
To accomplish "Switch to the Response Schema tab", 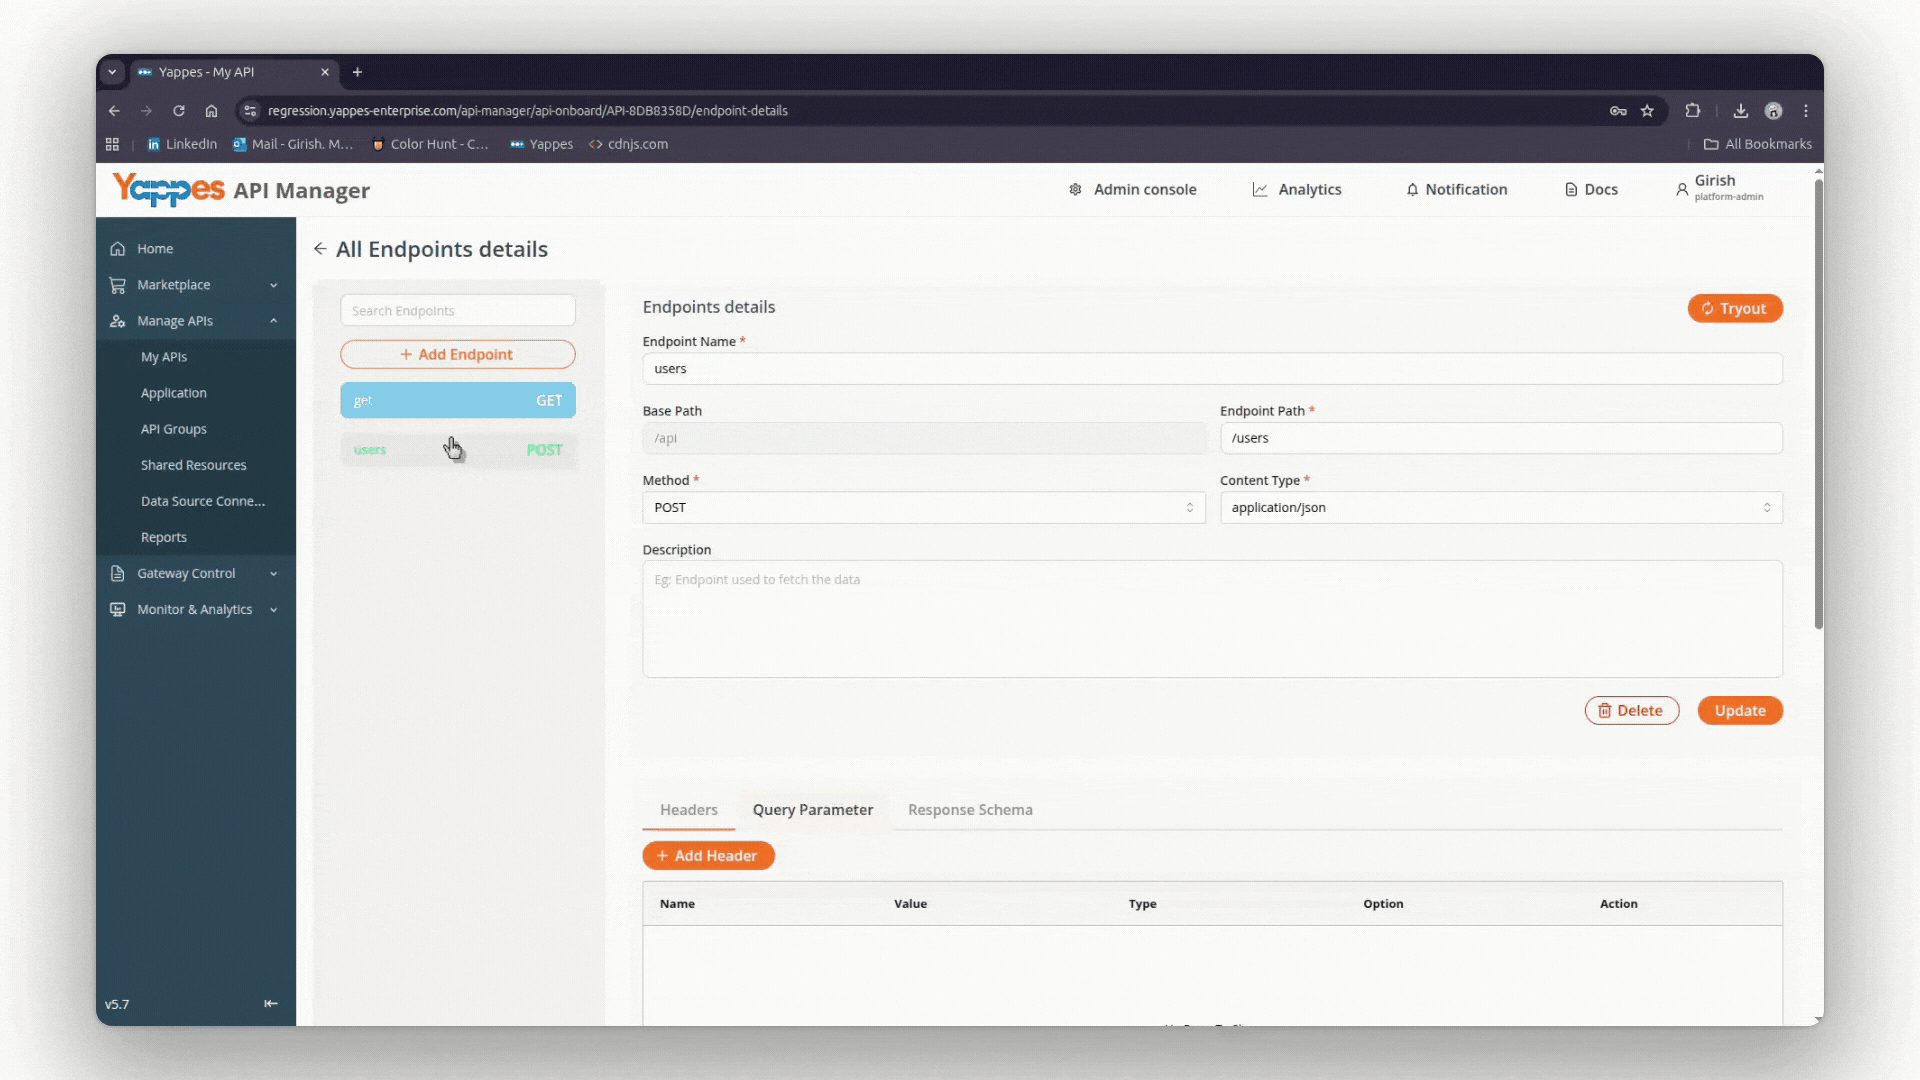I will coord(970,810).
